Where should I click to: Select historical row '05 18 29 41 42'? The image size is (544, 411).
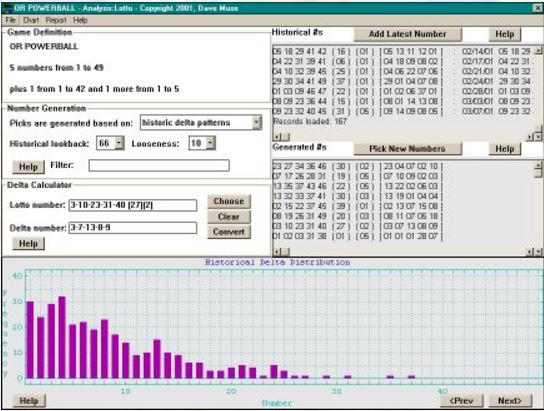tap(402, 52)
